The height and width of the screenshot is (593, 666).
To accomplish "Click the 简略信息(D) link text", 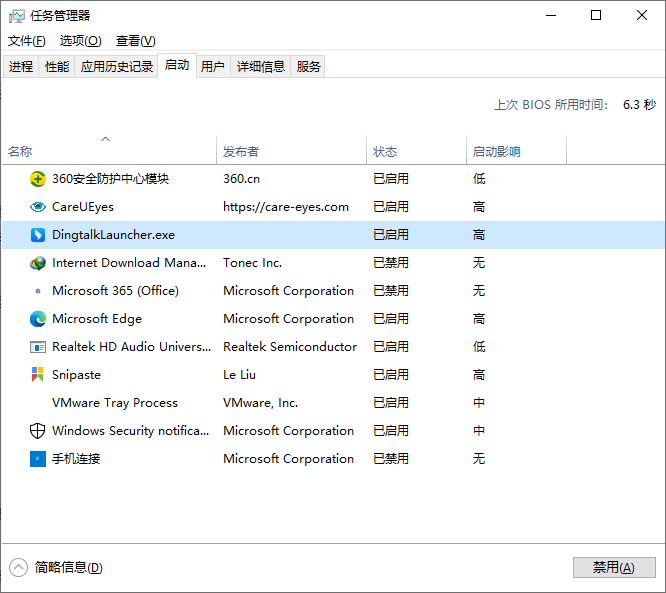I will click(x=69, y=568).
